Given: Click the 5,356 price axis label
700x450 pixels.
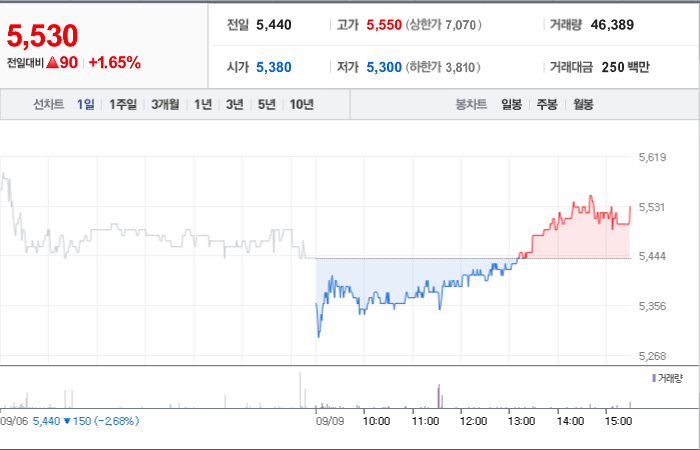Looking at the screenshot, I should click(652, 306).
